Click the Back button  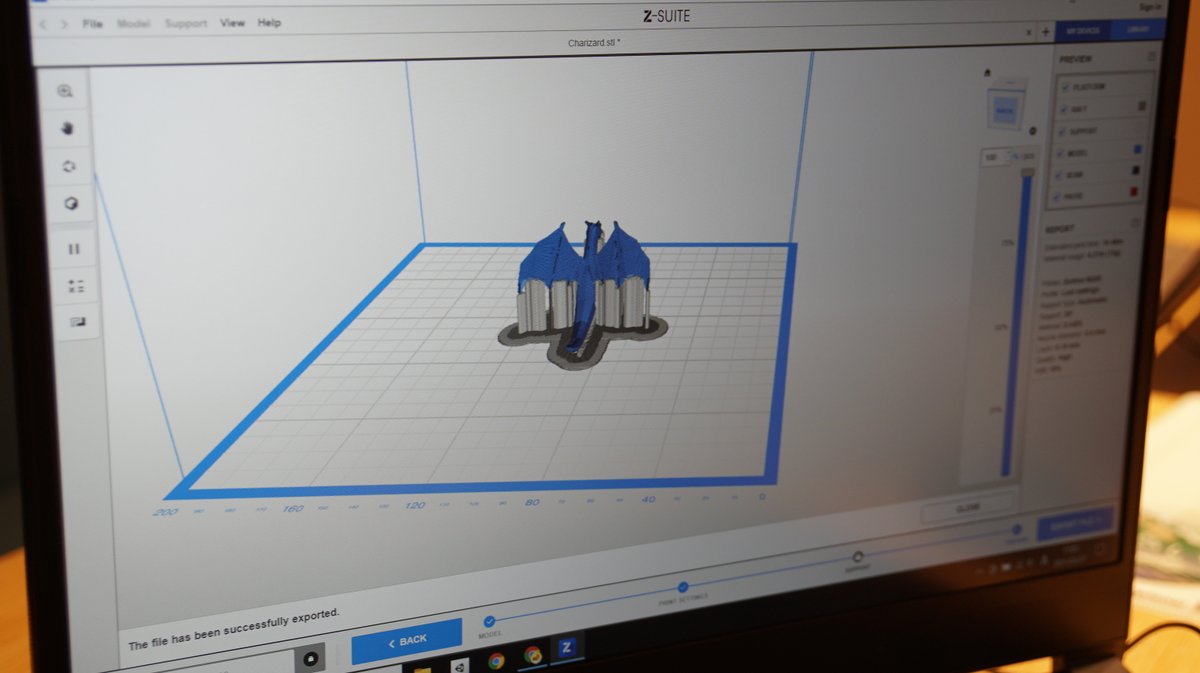(407, 640)
